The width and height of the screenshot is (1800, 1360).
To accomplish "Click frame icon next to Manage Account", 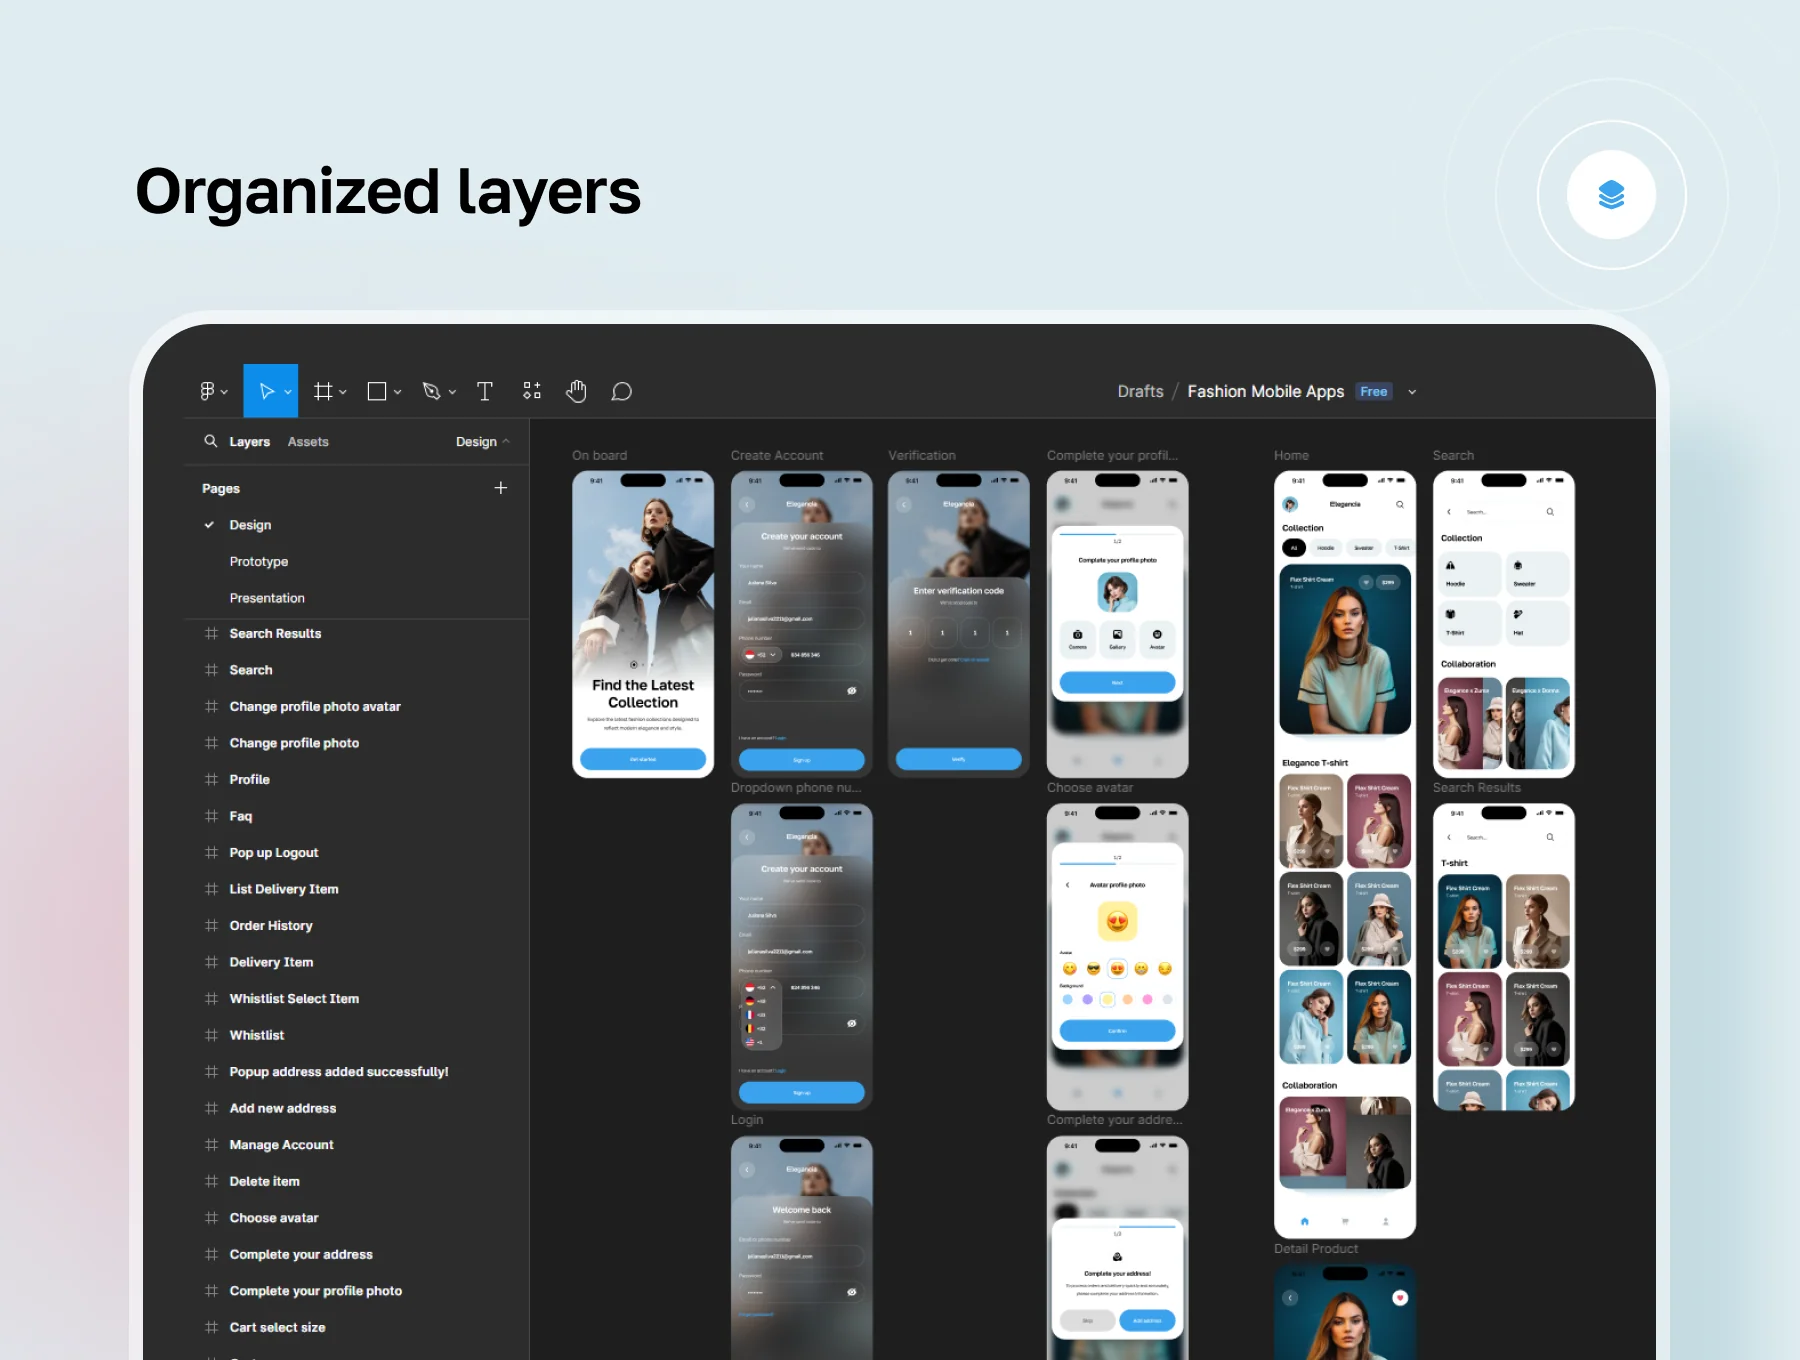I will click(211, 1144).
